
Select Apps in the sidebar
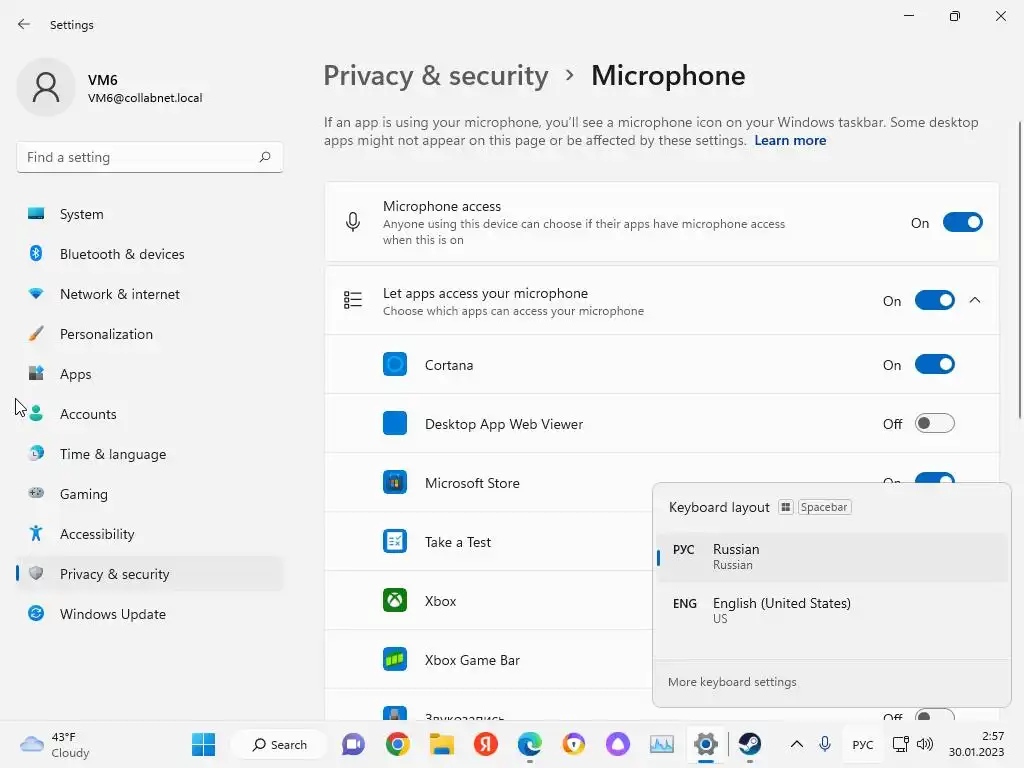click(150, 374)
